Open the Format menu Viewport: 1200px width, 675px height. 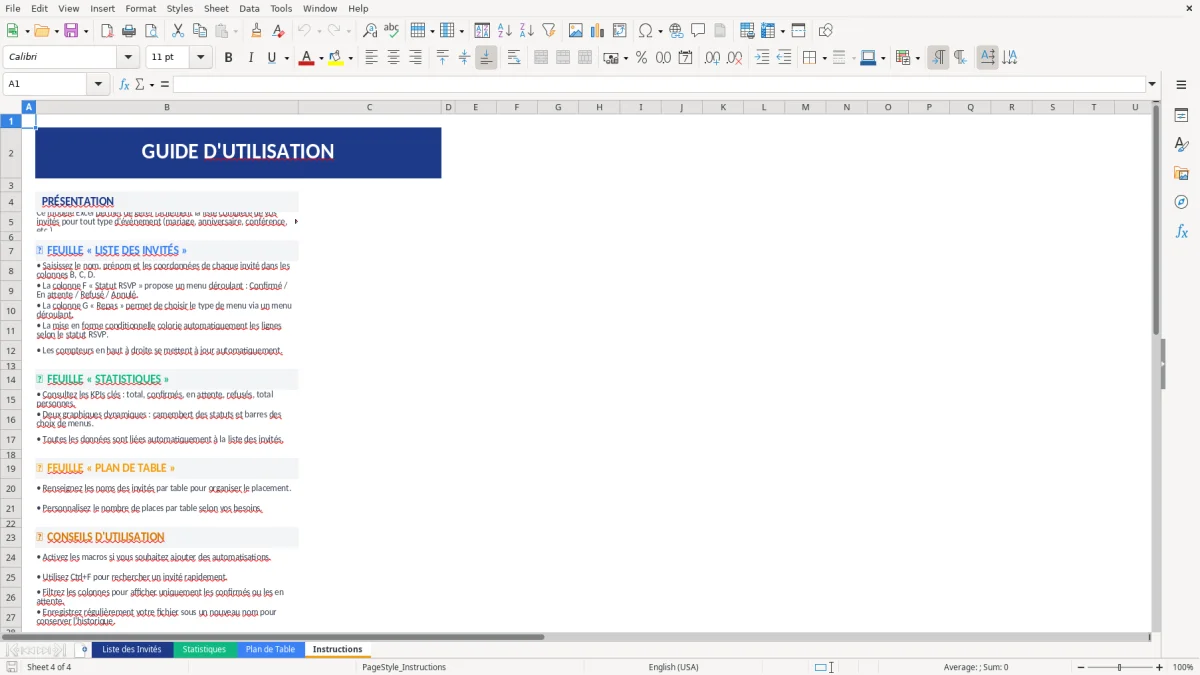(140, 8)
